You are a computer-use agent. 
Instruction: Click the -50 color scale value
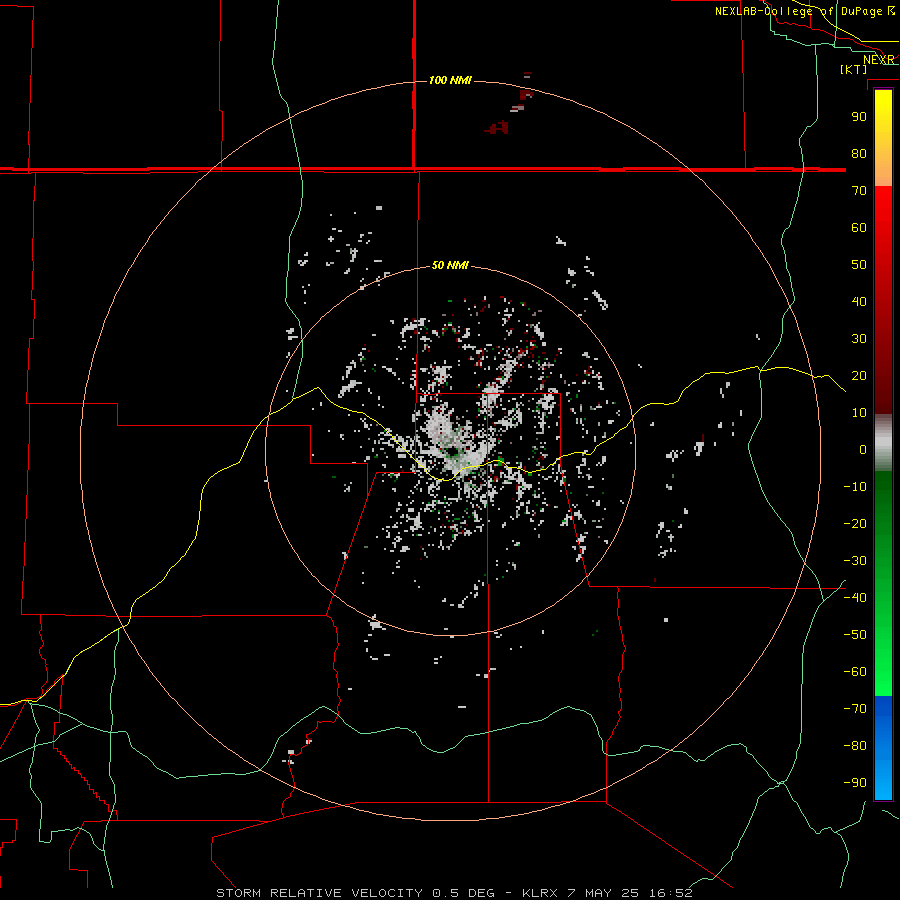pos(855,634)
